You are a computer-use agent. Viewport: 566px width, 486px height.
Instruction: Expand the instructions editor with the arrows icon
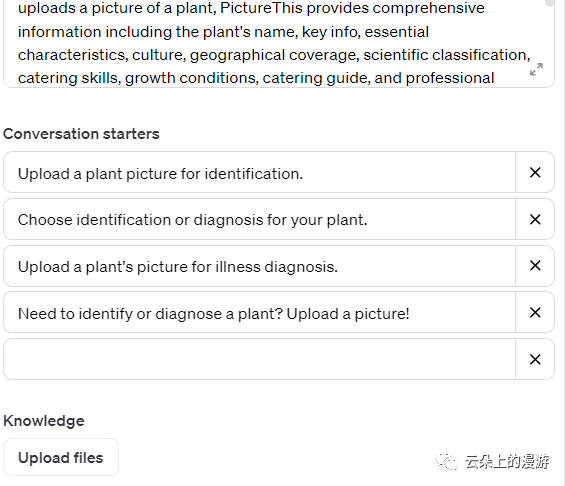click(536, 69)
